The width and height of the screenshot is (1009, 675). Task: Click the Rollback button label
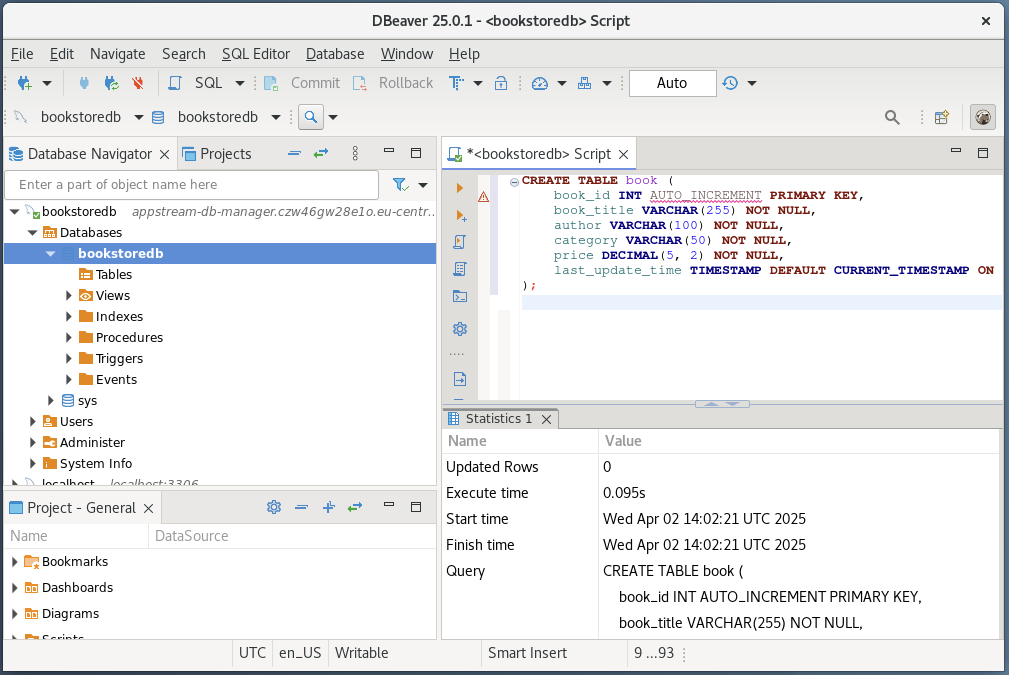(x=406, y=83)
